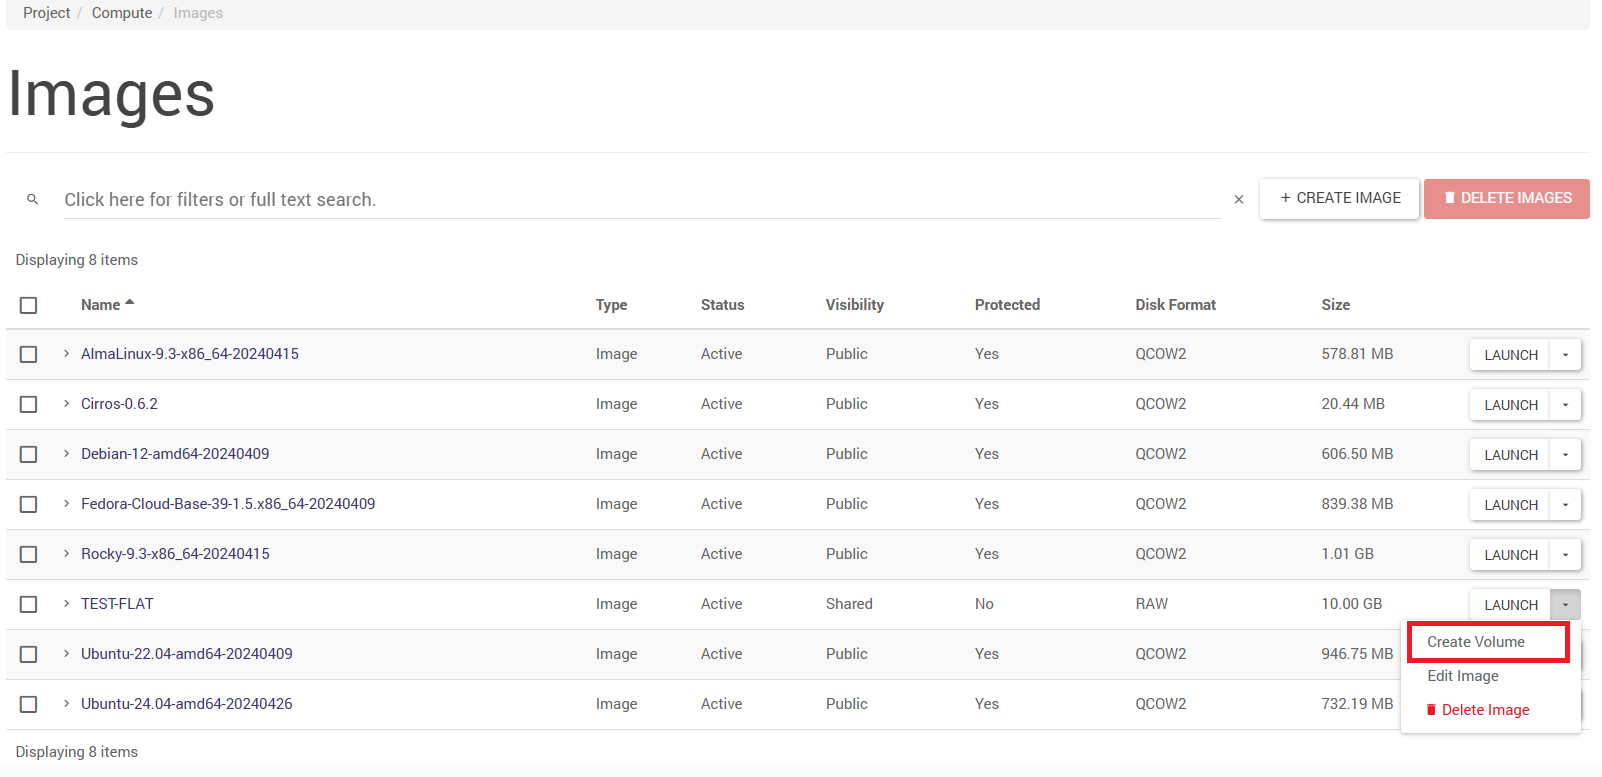Toggle the select-all images checkbox

tap(29, 305)
